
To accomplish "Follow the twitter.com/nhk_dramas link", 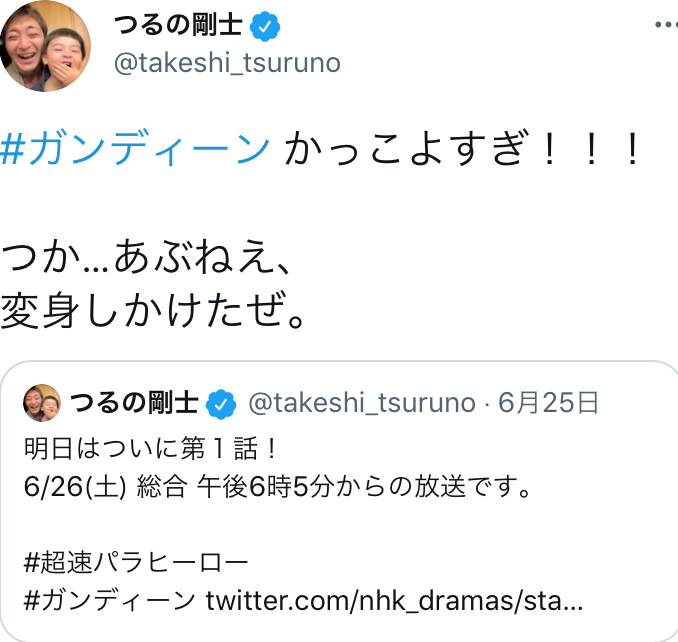I will coord(394,602).
